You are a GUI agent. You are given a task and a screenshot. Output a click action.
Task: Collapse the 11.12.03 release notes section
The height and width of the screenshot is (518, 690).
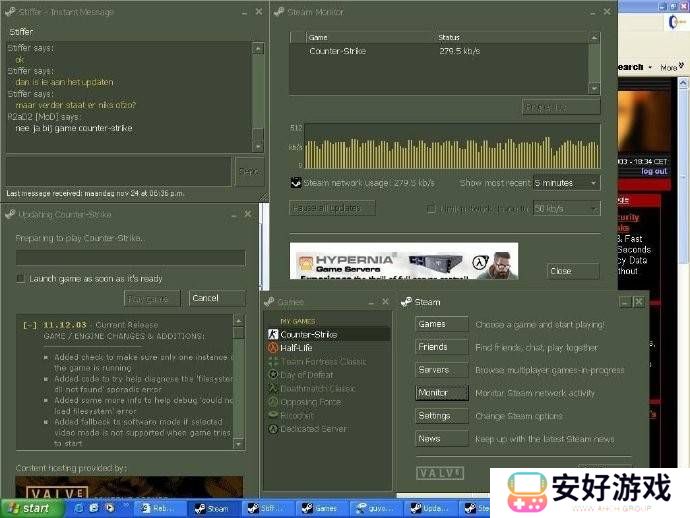click(29, 325)
